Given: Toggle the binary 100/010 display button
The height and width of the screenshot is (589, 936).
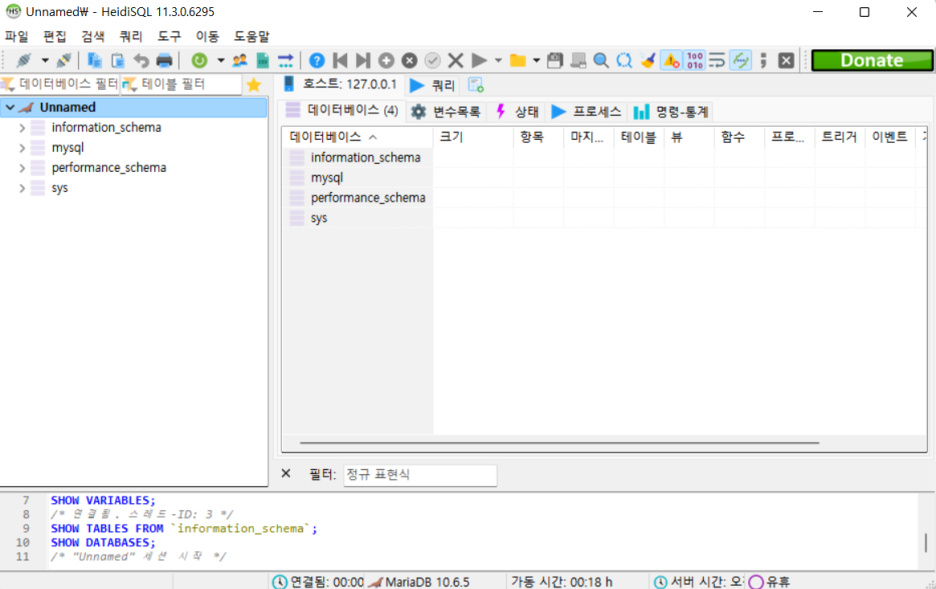Looking at the screenshot, I should pos(694,60).
